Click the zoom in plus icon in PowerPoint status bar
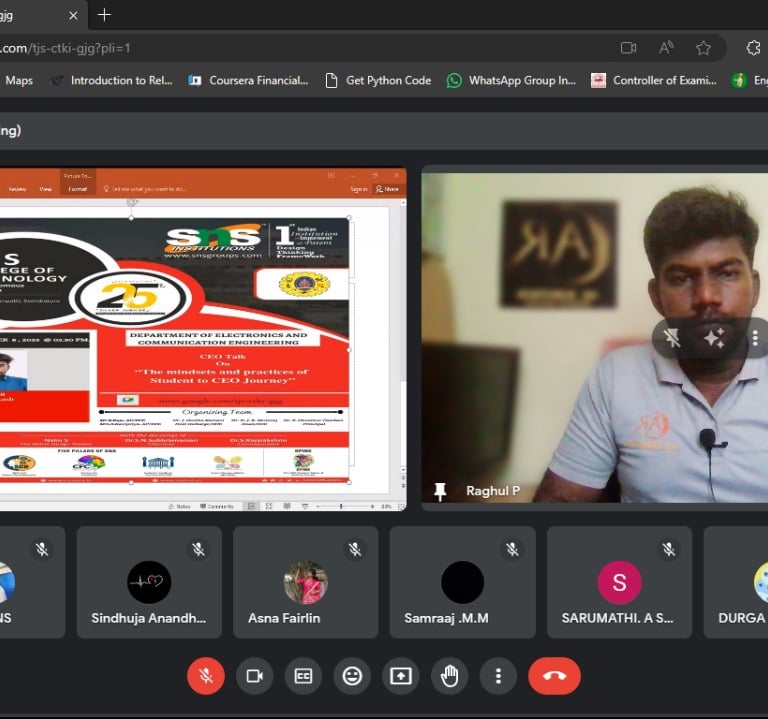Screen dimensions: 768x719 (372, 506)
